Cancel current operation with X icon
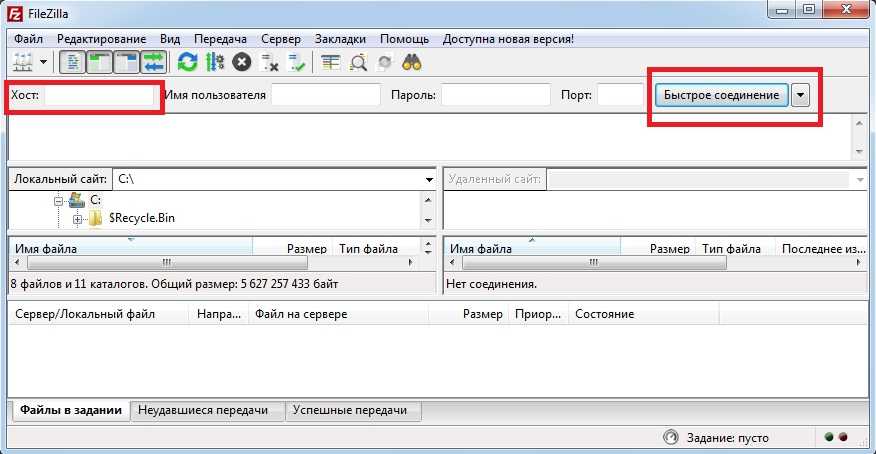The image size is (876, 454). tap(241, 62)
